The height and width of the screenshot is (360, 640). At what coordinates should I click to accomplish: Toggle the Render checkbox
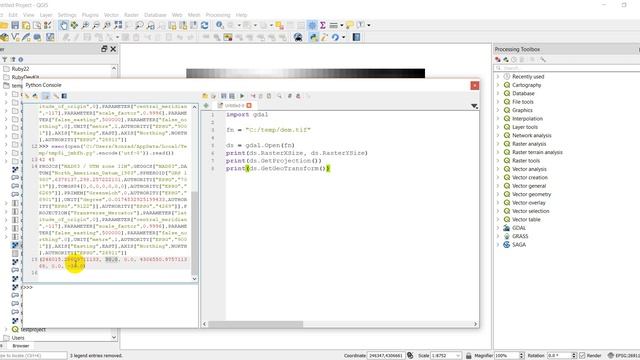[582, 356]
